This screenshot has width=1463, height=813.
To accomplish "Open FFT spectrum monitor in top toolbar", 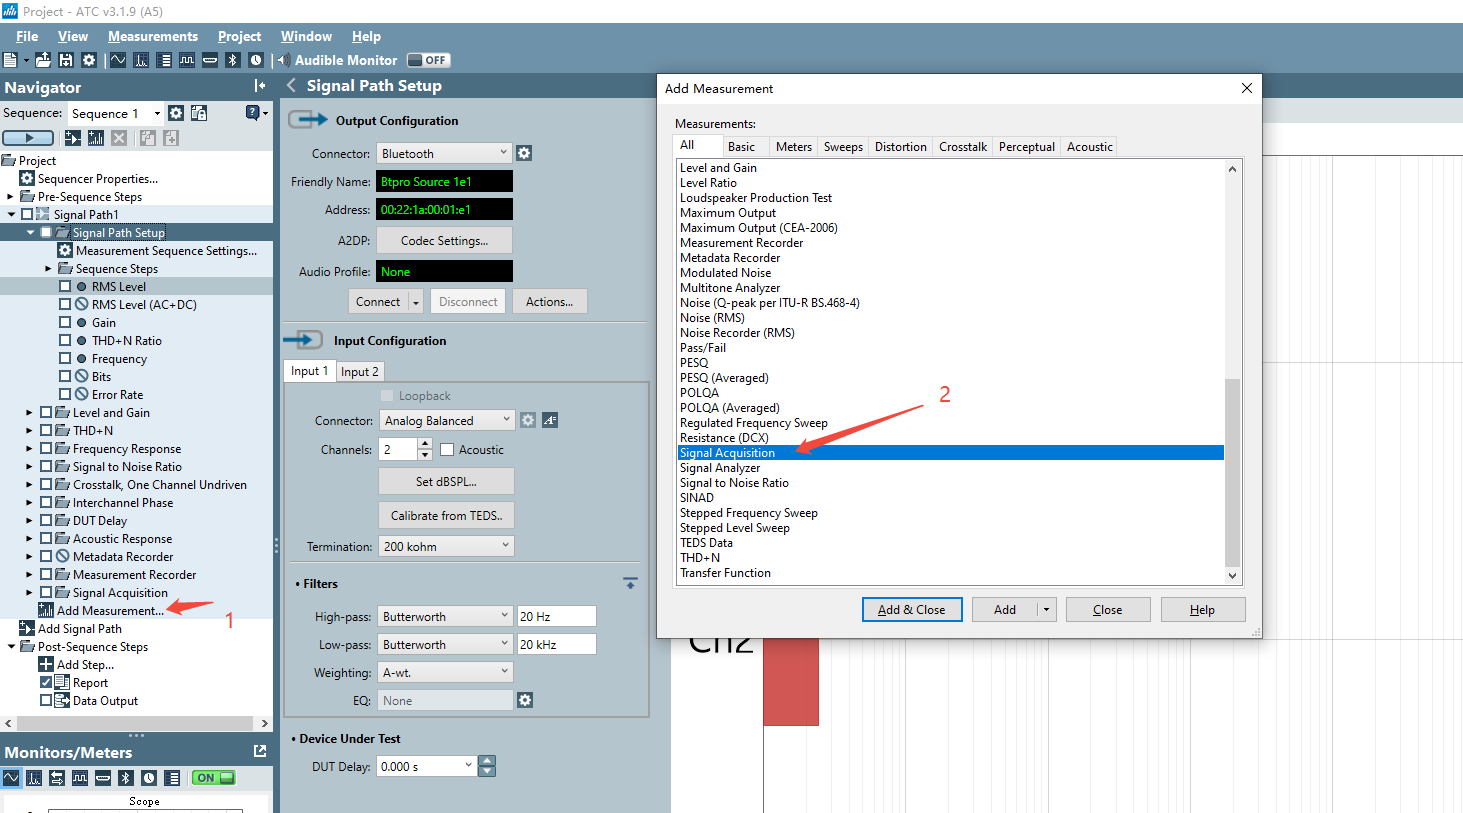I will tap(141, 60).
